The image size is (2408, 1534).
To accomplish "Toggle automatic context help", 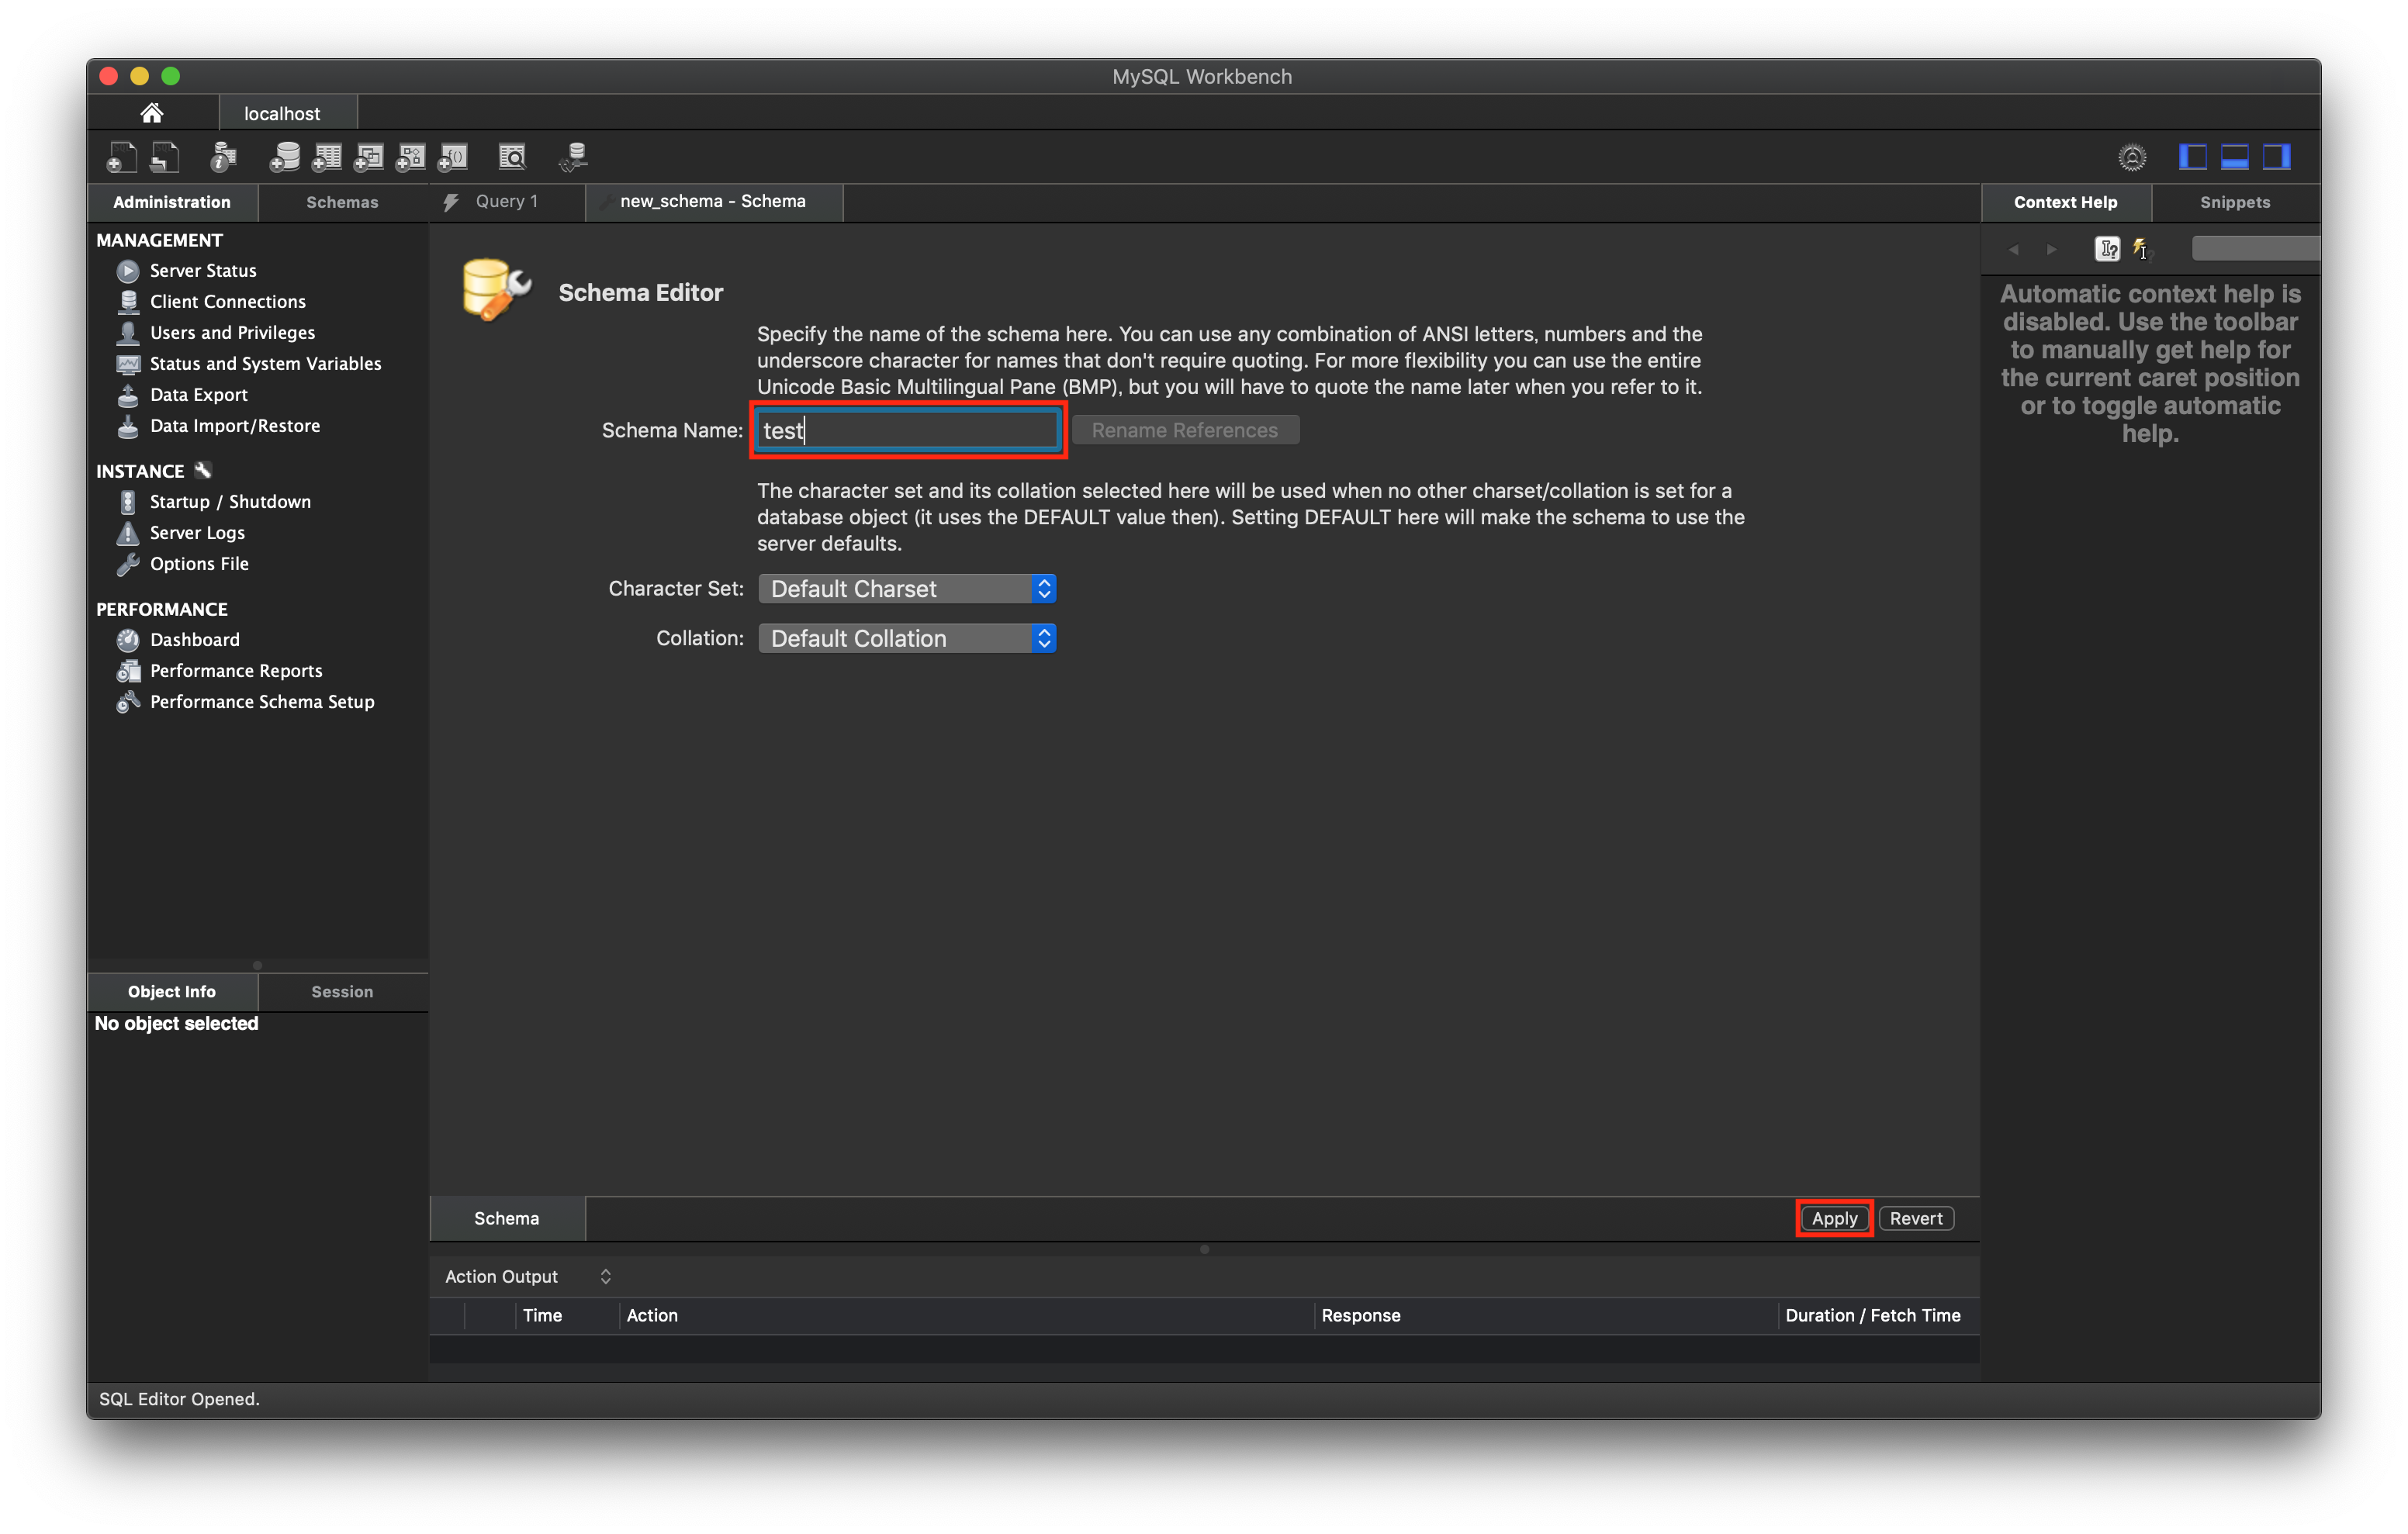I will click(2108, 249).
